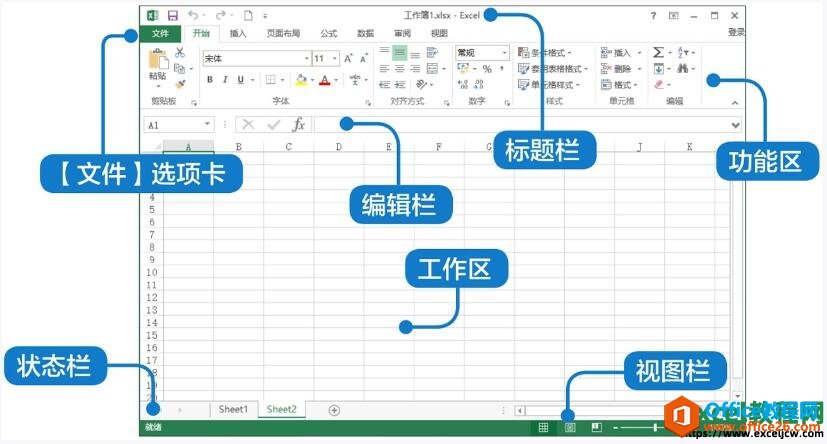827x444 pixels.
Task: Toggle middle vertical alignment
Action: pyautogui.click(x=400, y=52)
